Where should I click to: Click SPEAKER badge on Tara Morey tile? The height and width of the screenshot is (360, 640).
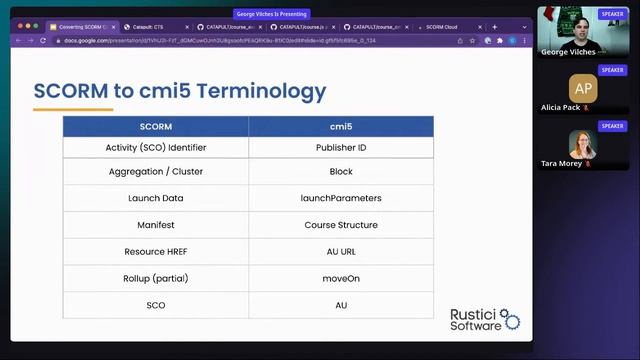coord(612,126)
